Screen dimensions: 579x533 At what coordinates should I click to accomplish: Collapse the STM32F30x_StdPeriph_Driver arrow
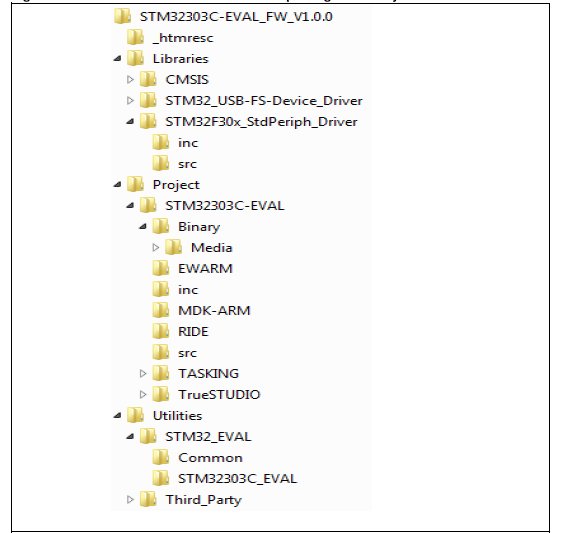click(130, 121)
